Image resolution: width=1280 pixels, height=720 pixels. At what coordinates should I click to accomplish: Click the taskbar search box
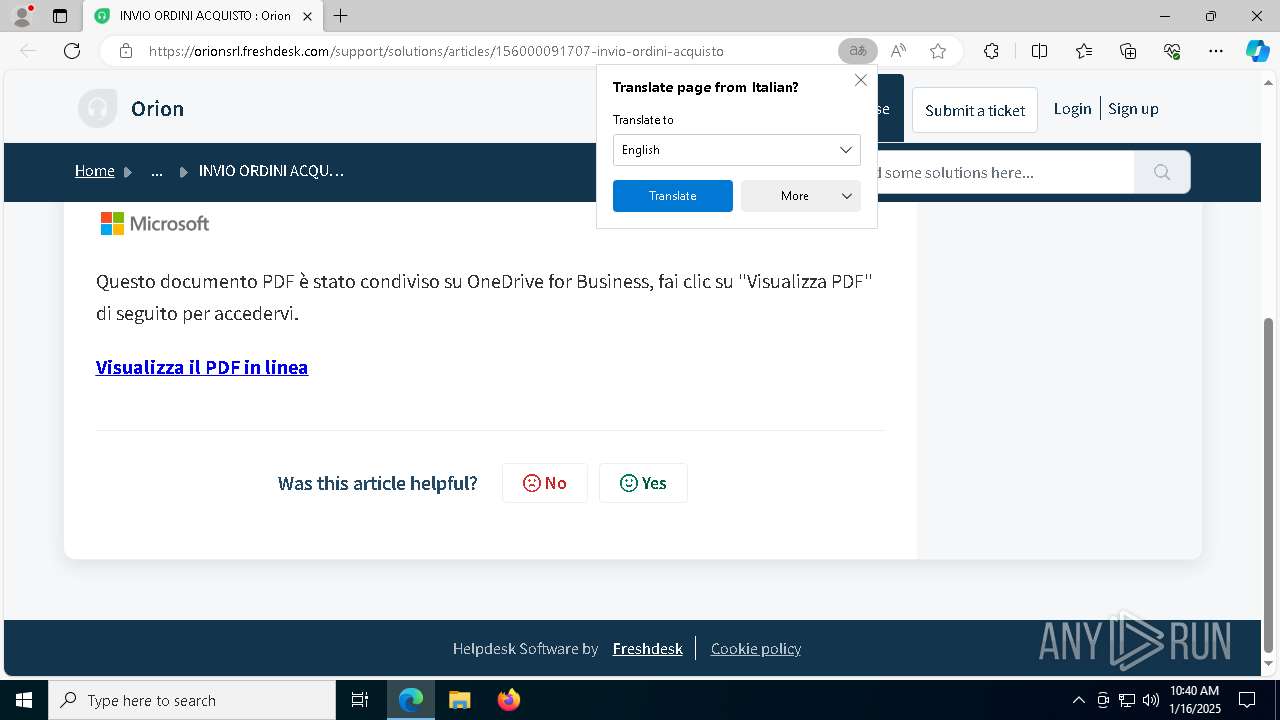point(192,700)
